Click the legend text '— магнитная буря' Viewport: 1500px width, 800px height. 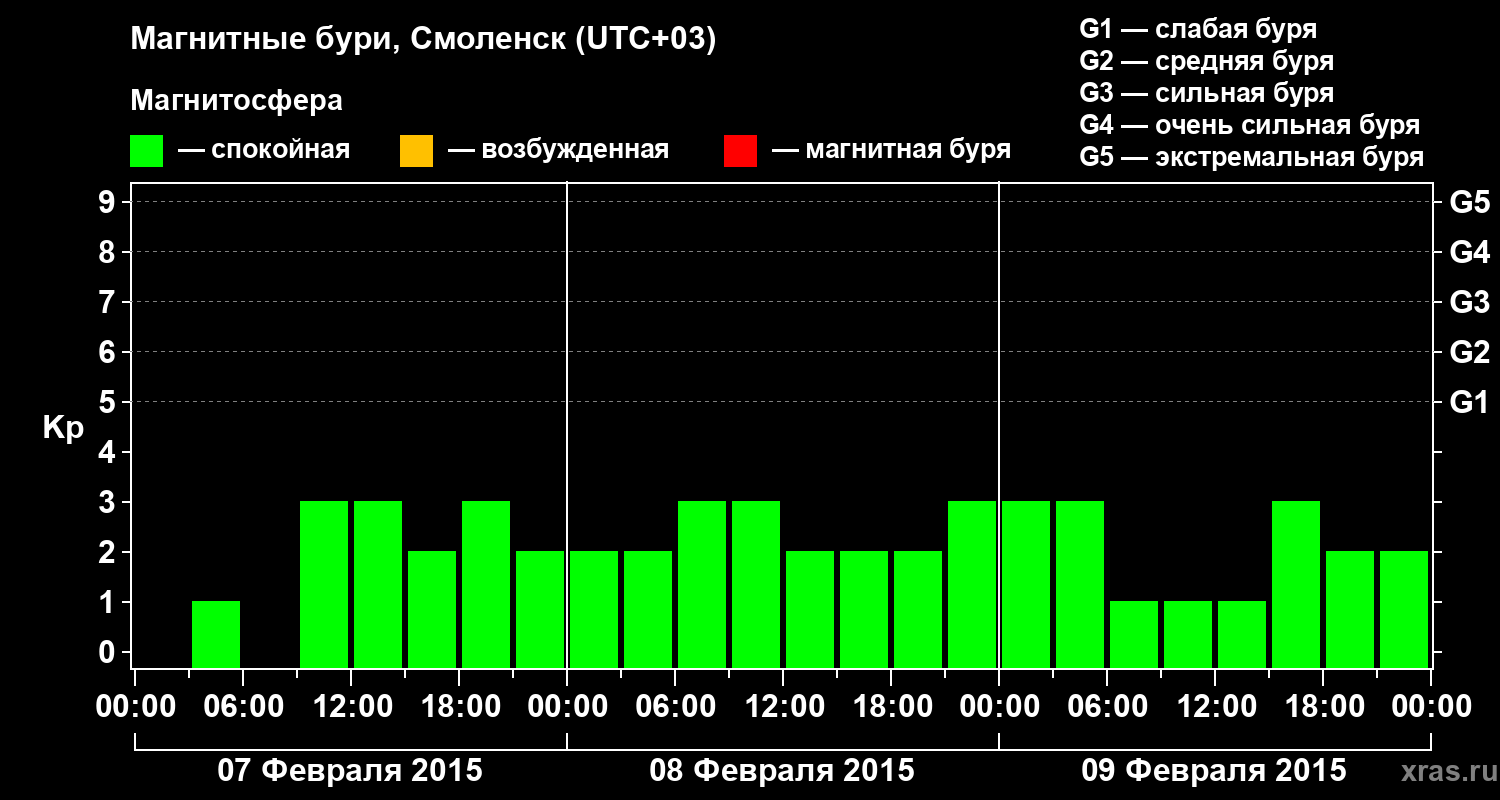[891, 151]
